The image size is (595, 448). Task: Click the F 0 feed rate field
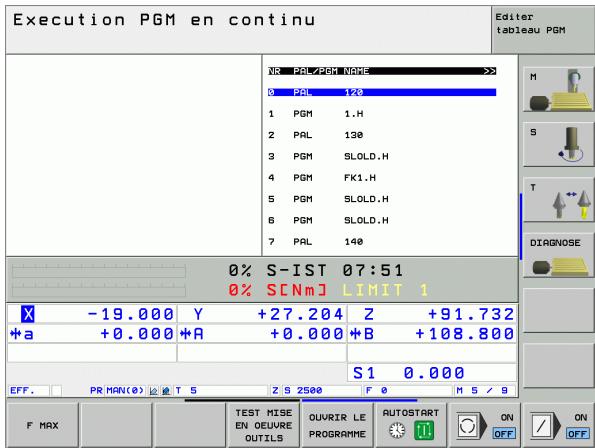click(408, 390)
